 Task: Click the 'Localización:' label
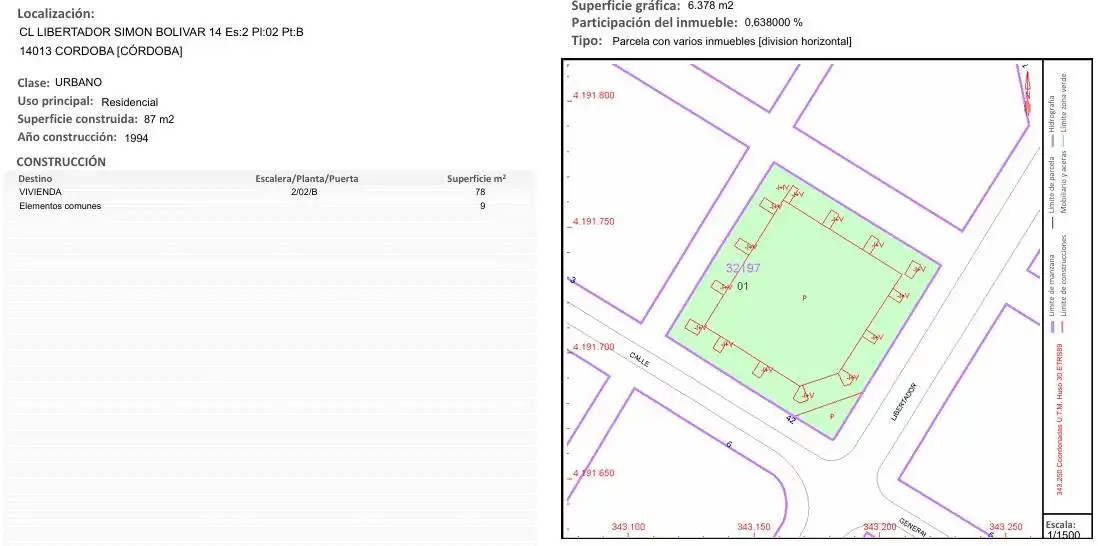[55, 13]
